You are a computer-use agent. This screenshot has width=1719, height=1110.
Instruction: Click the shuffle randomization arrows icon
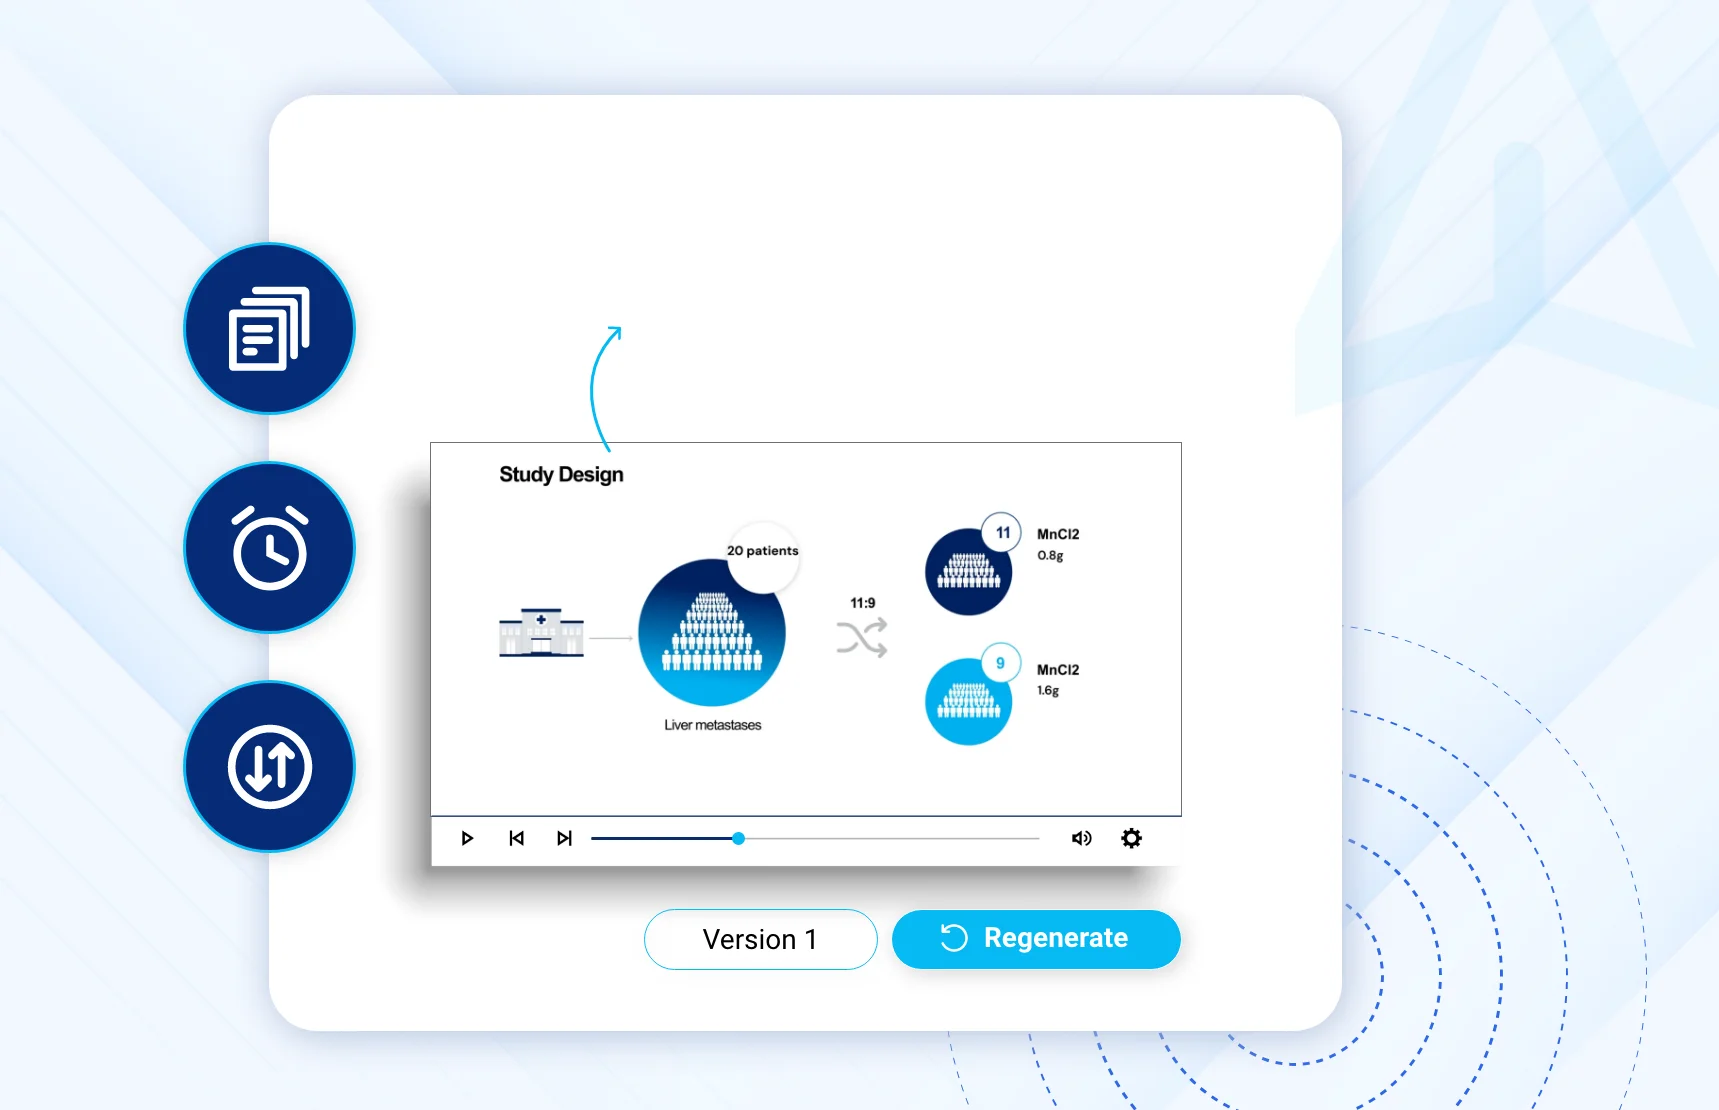pos(862,638)
